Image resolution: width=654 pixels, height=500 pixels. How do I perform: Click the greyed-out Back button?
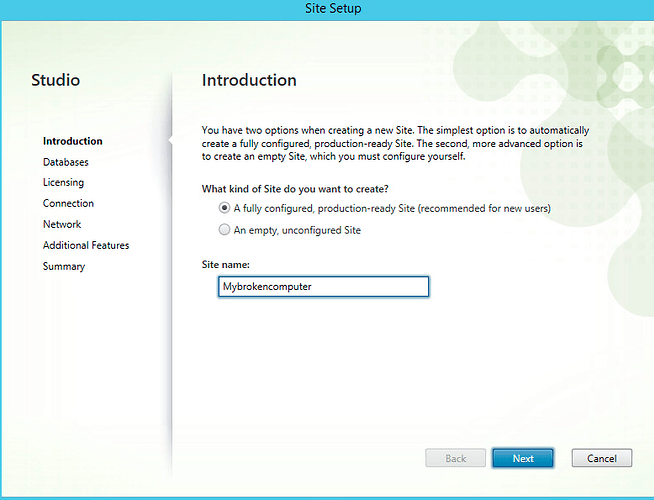(455, 458)
